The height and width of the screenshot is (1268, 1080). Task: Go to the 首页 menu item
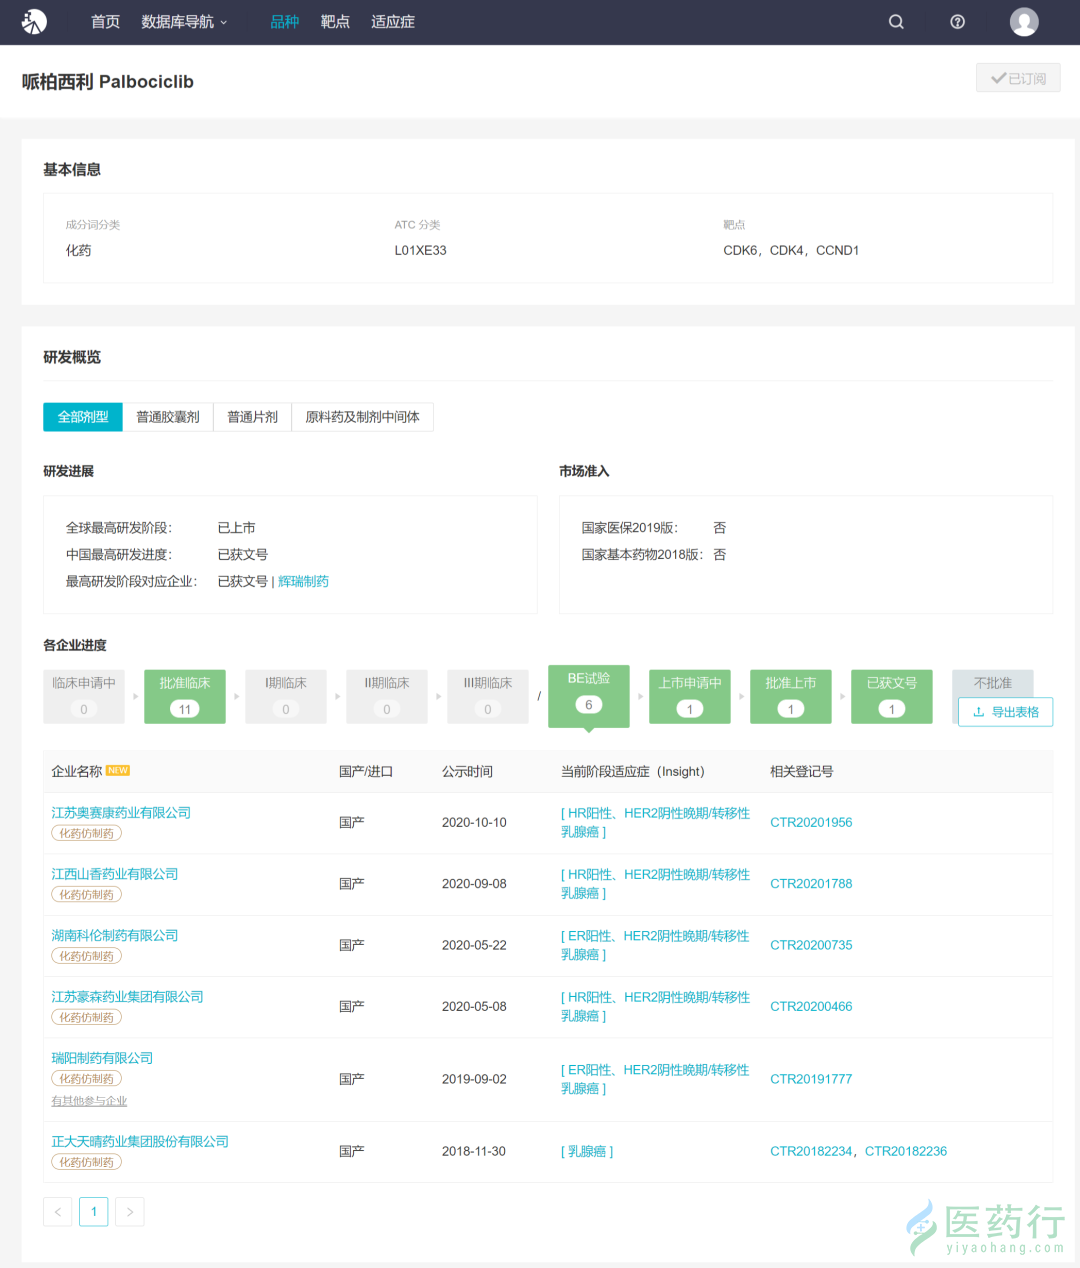click(105, 22)
